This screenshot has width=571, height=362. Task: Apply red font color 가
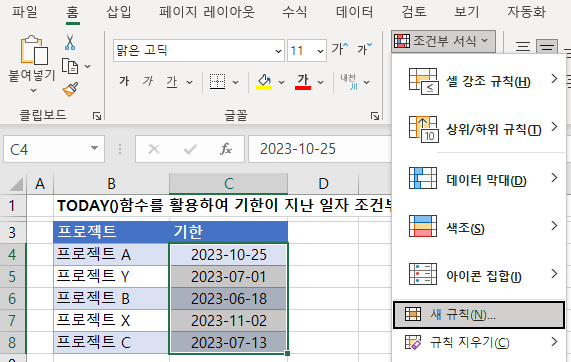click(x=303, y=82)
